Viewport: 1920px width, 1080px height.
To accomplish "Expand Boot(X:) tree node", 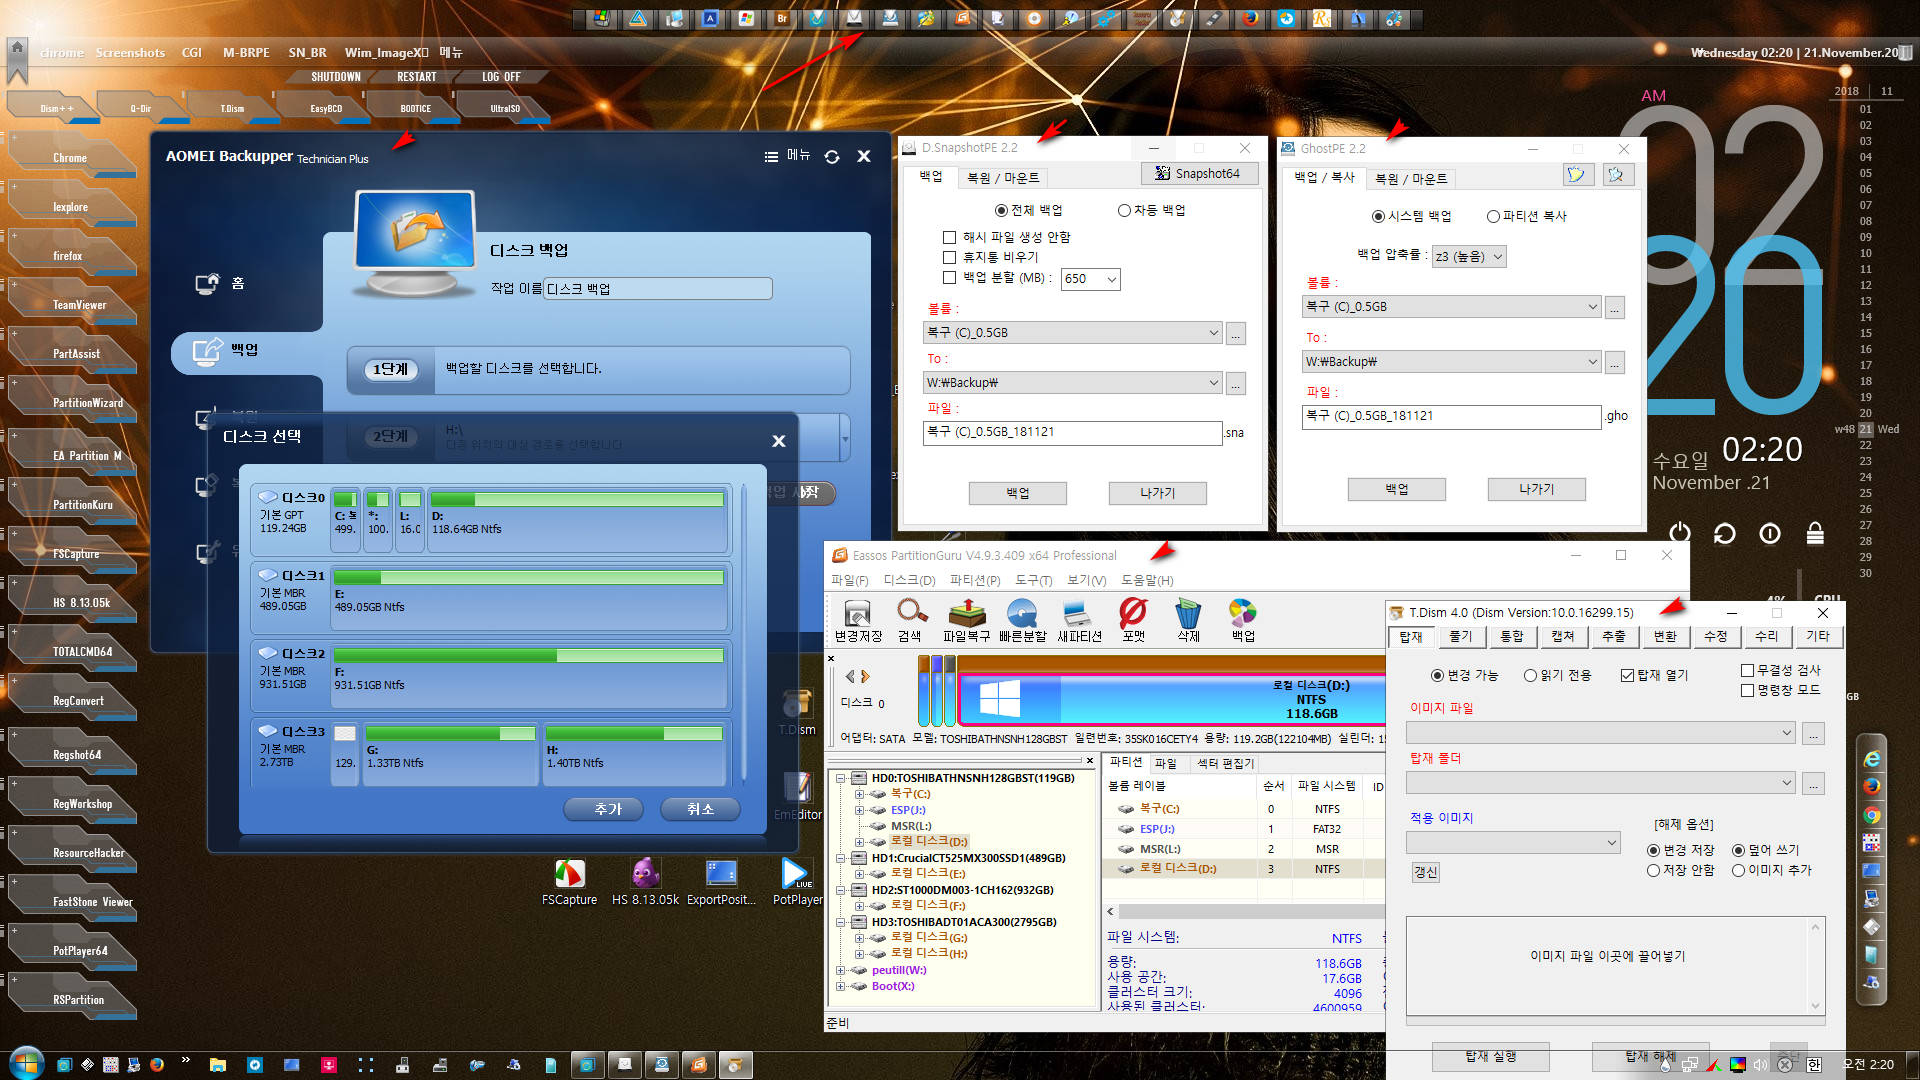I will click(841, 986).
